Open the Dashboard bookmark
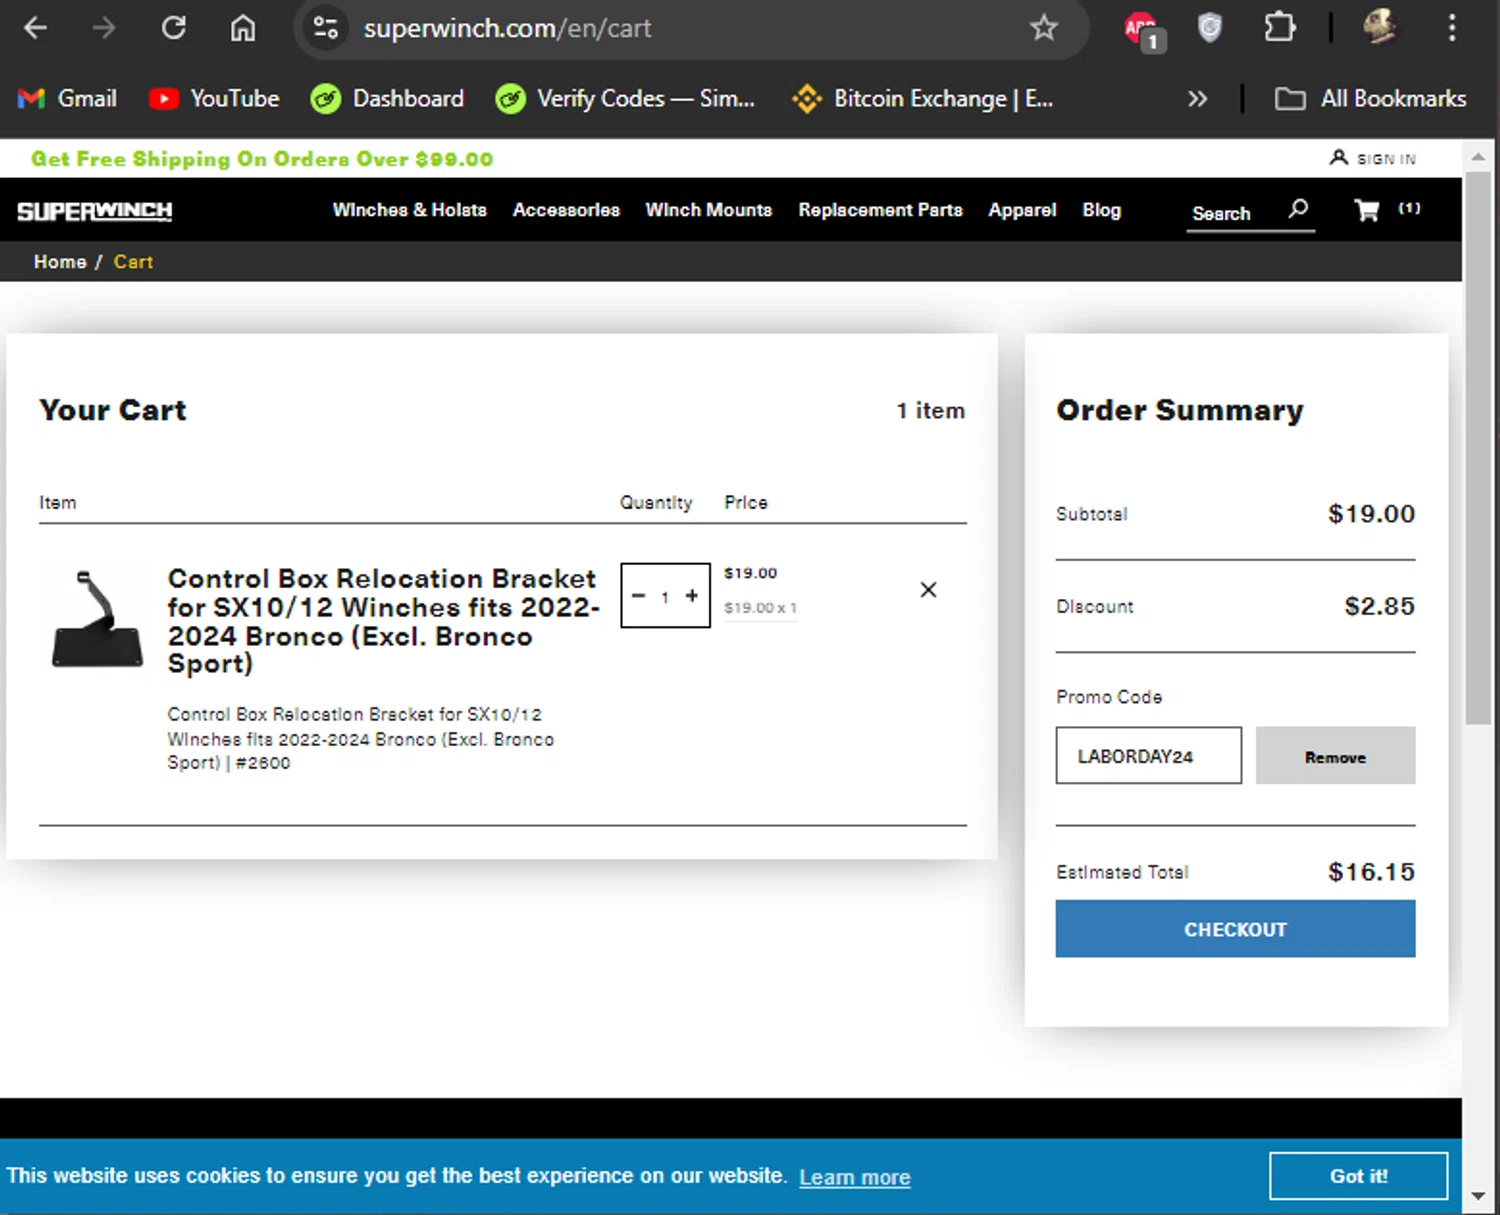Image resolution: width=1500 pixels, height=1215 pixels. click(x=387, y=98)
